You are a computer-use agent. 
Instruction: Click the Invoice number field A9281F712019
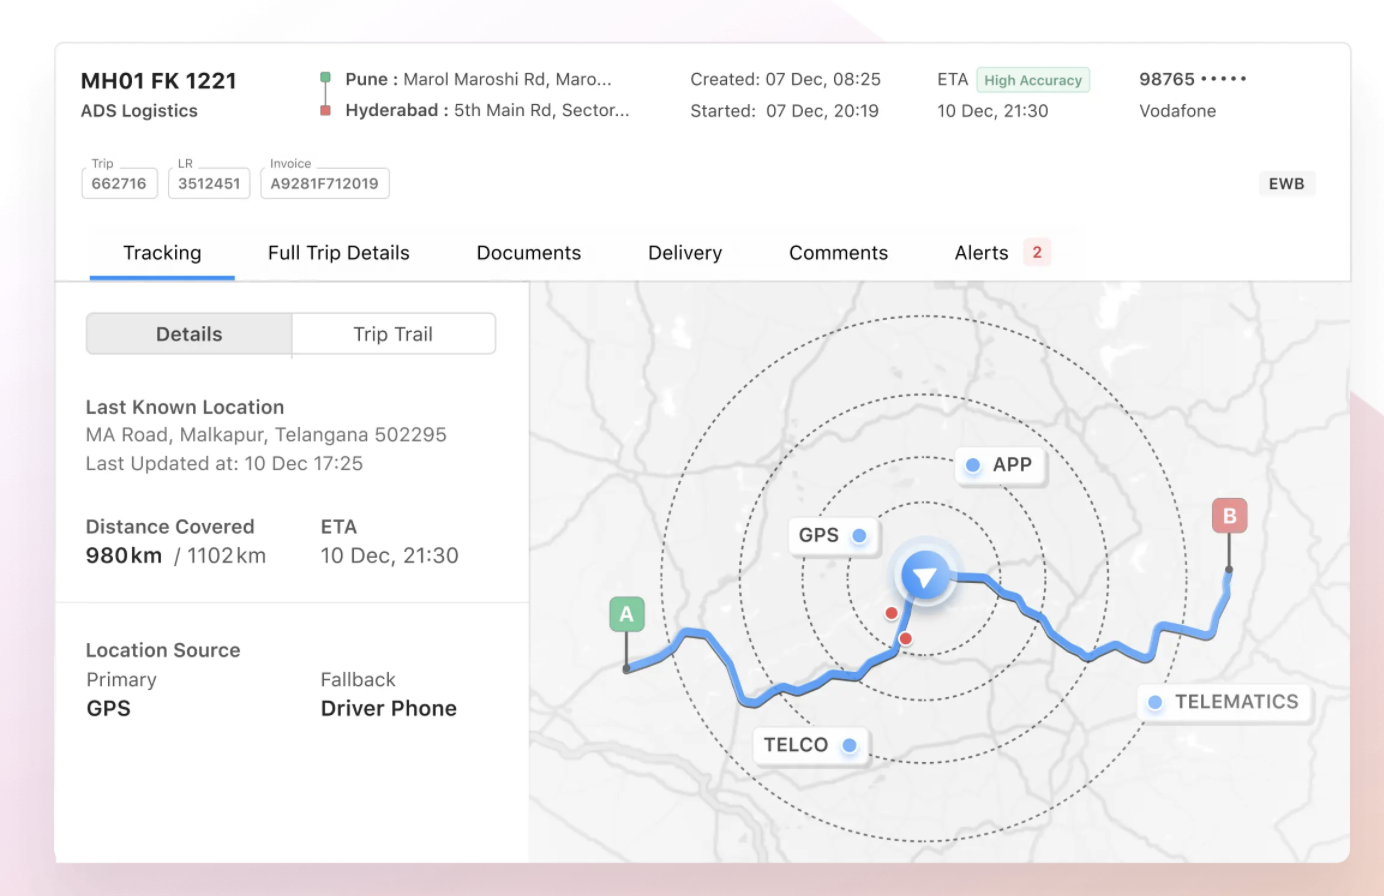324,183
